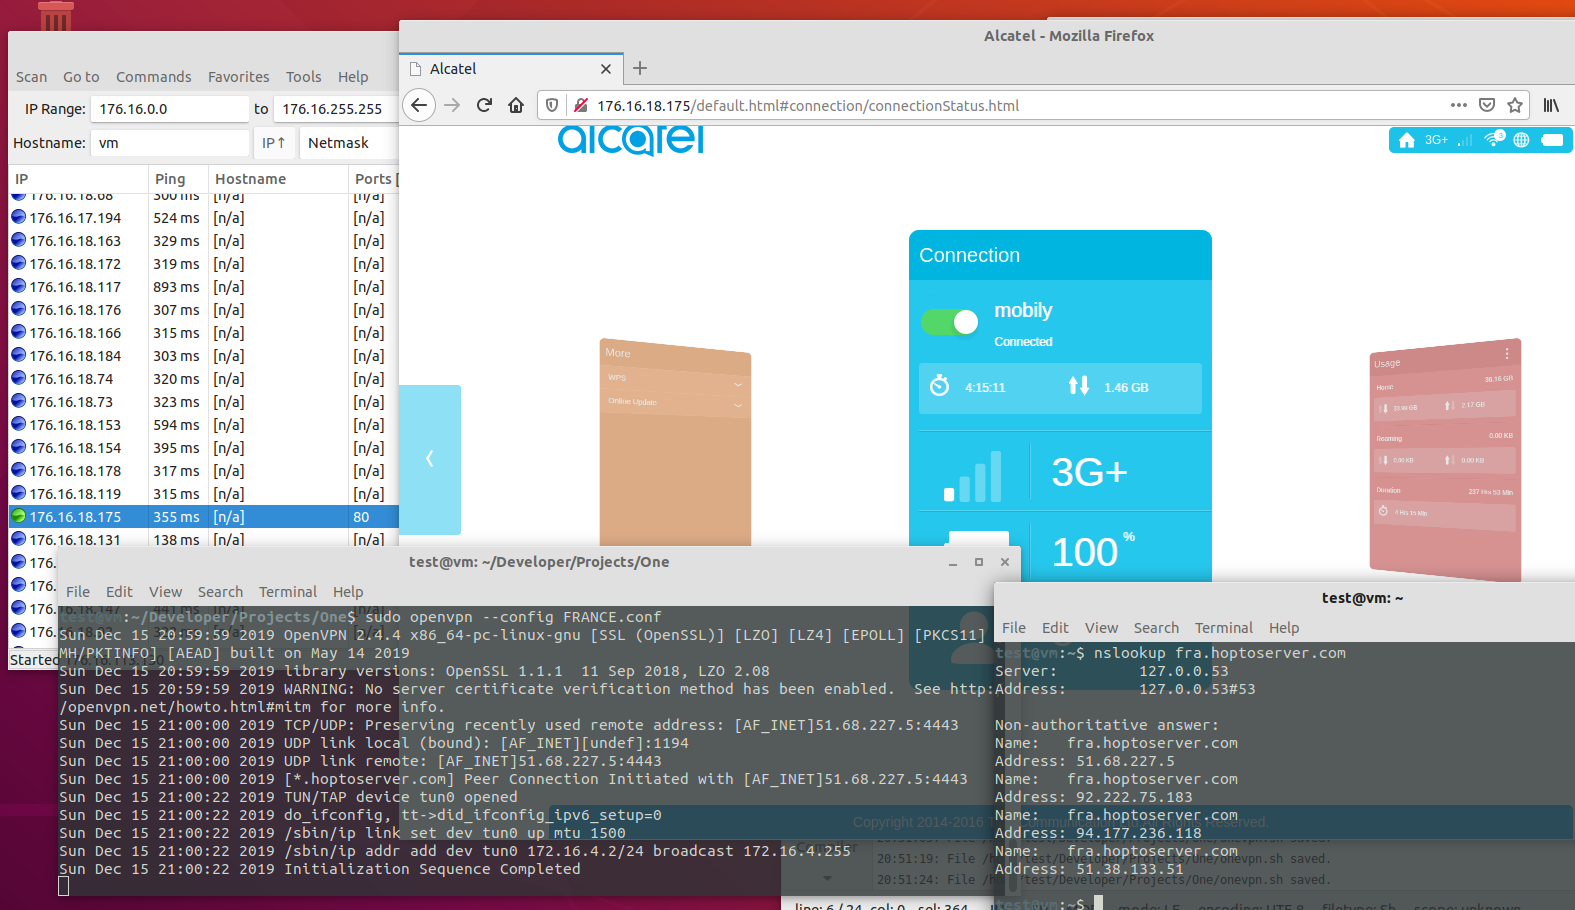
Task: Bookmark this page with the star
Action: coord(1515,105)
